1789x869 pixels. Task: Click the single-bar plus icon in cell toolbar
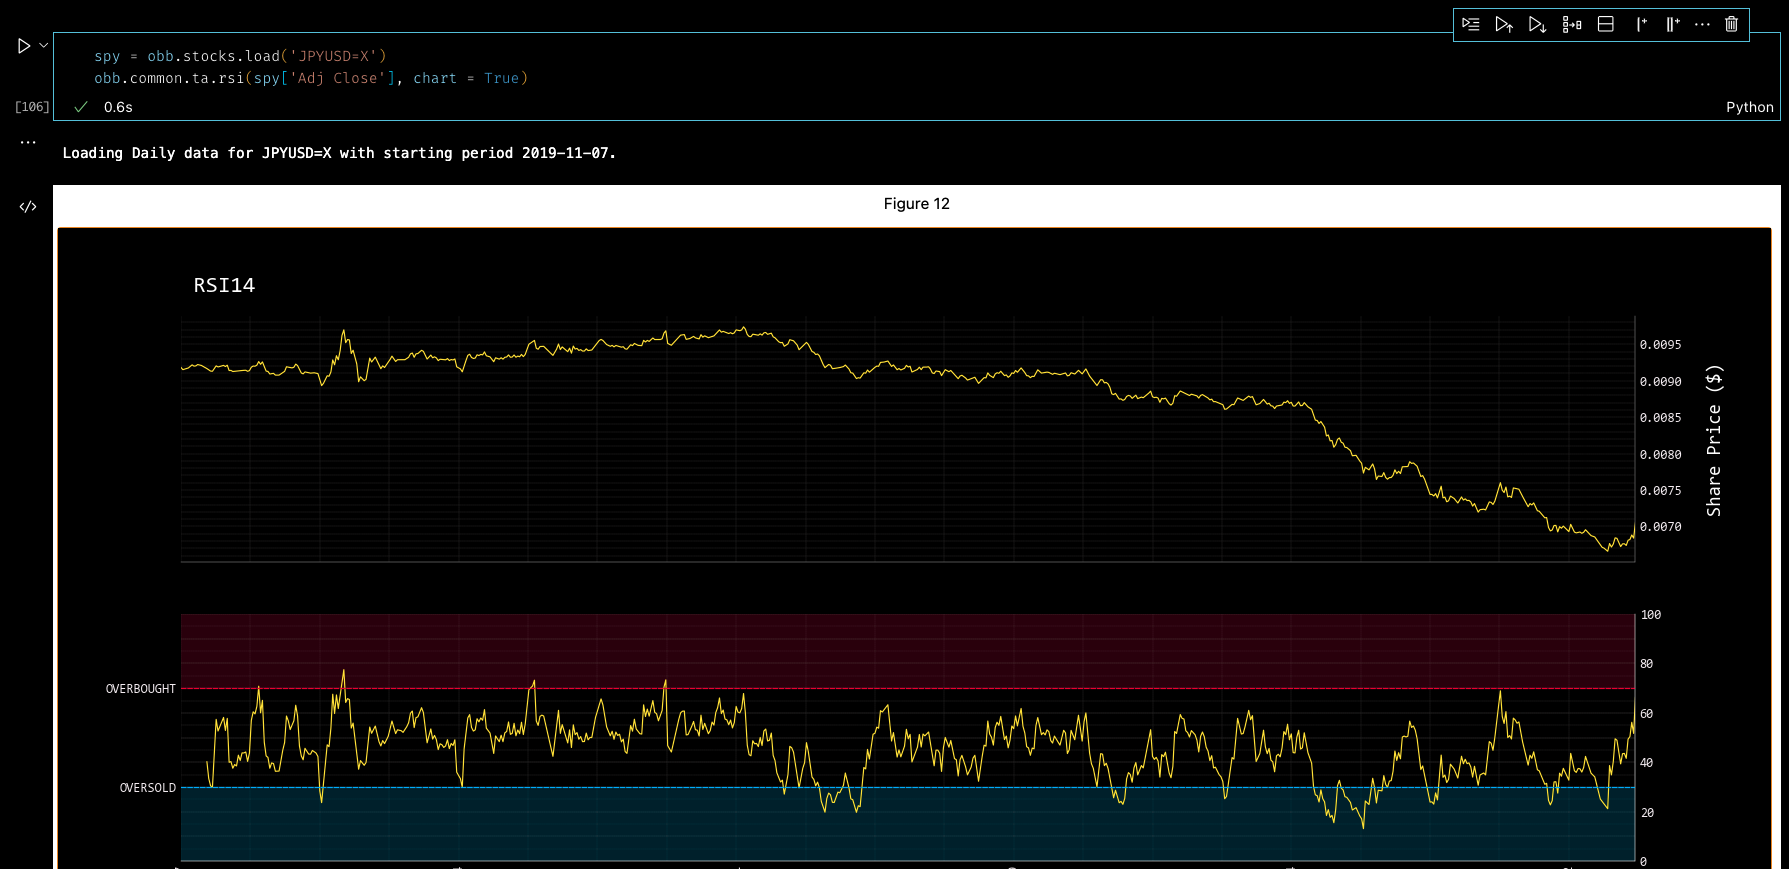1641,24
